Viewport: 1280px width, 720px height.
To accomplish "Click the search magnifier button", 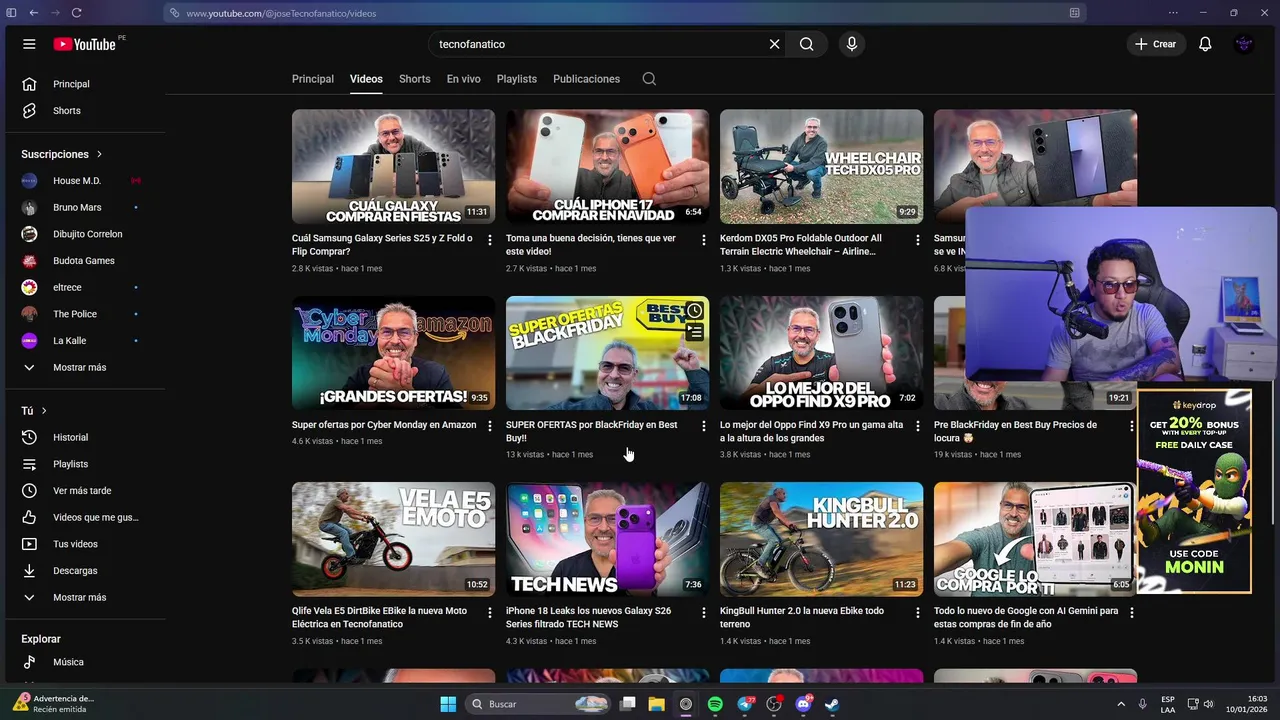I will (x=806, y=44).
